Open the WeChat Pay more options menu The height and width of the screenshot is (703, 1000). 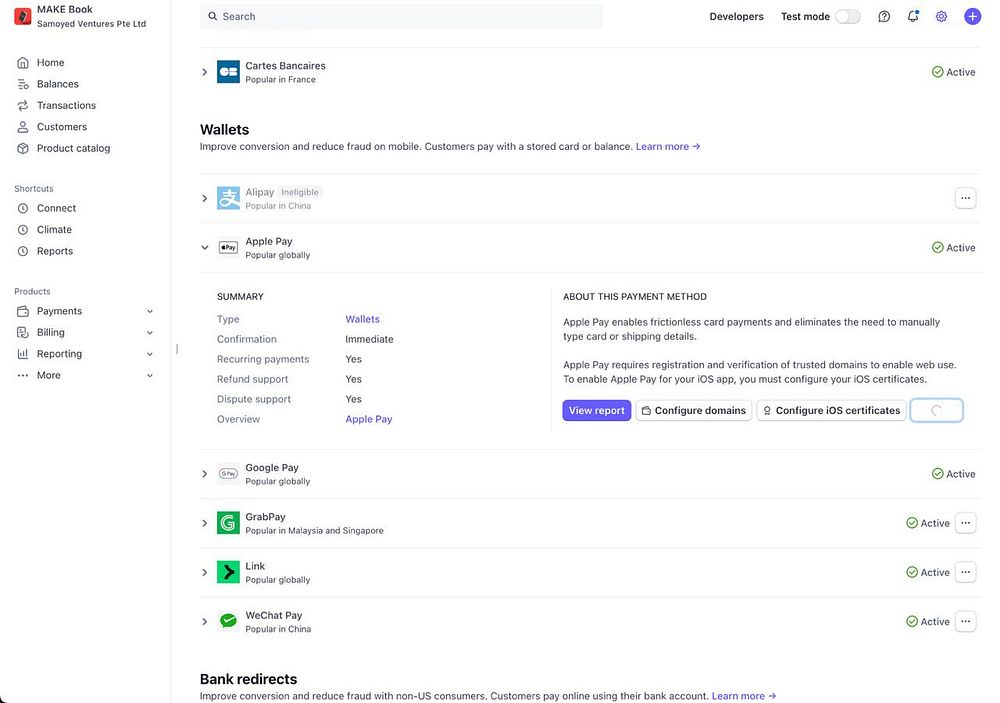[966, 621]
